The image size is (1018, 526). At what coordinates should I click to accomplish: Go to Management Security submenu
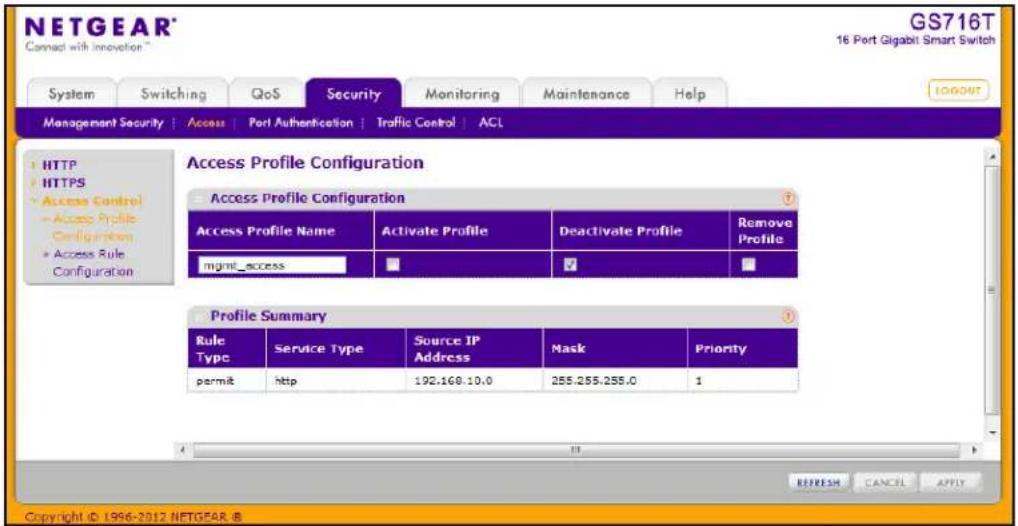click(103, 123)
